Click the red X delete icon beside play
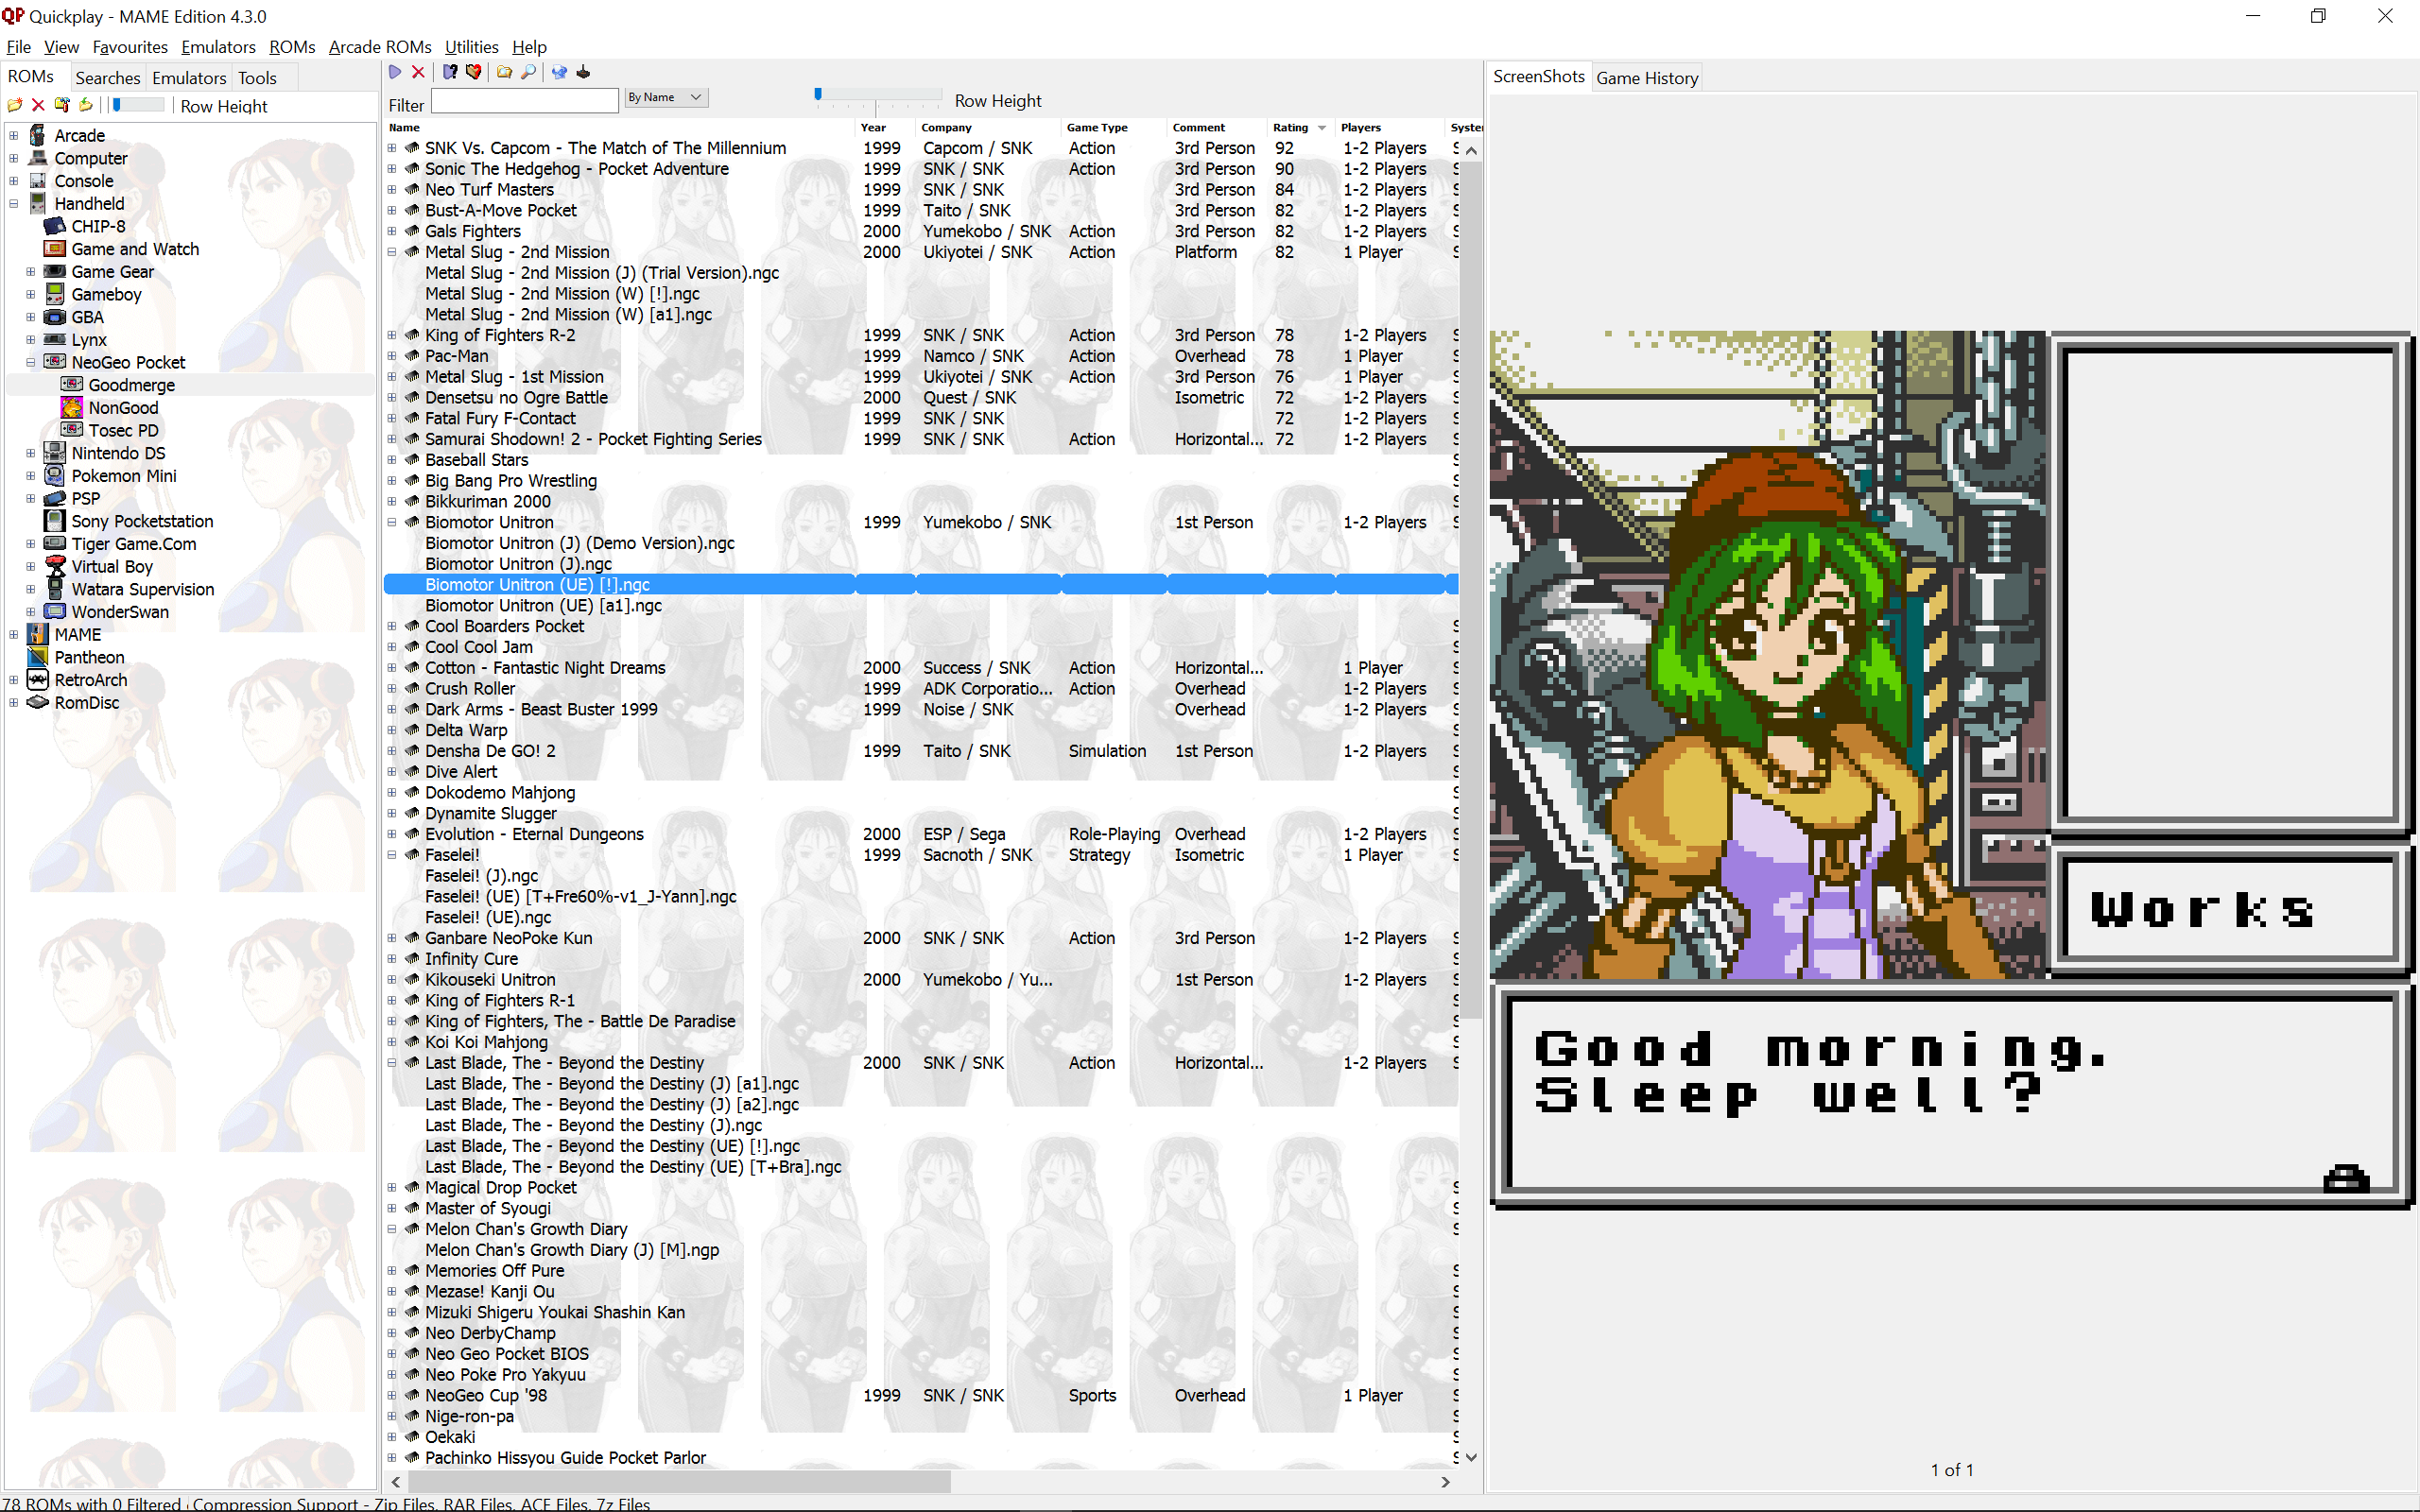 418,72
